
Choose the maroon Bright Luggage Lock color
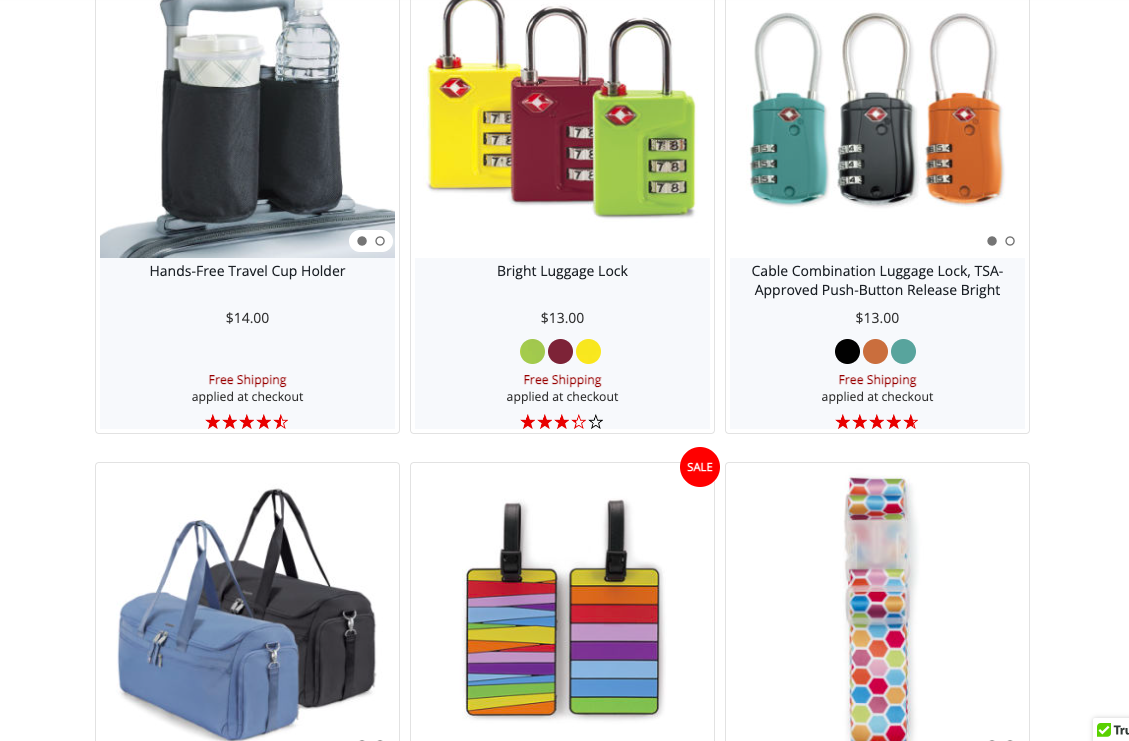coord(560,351)
